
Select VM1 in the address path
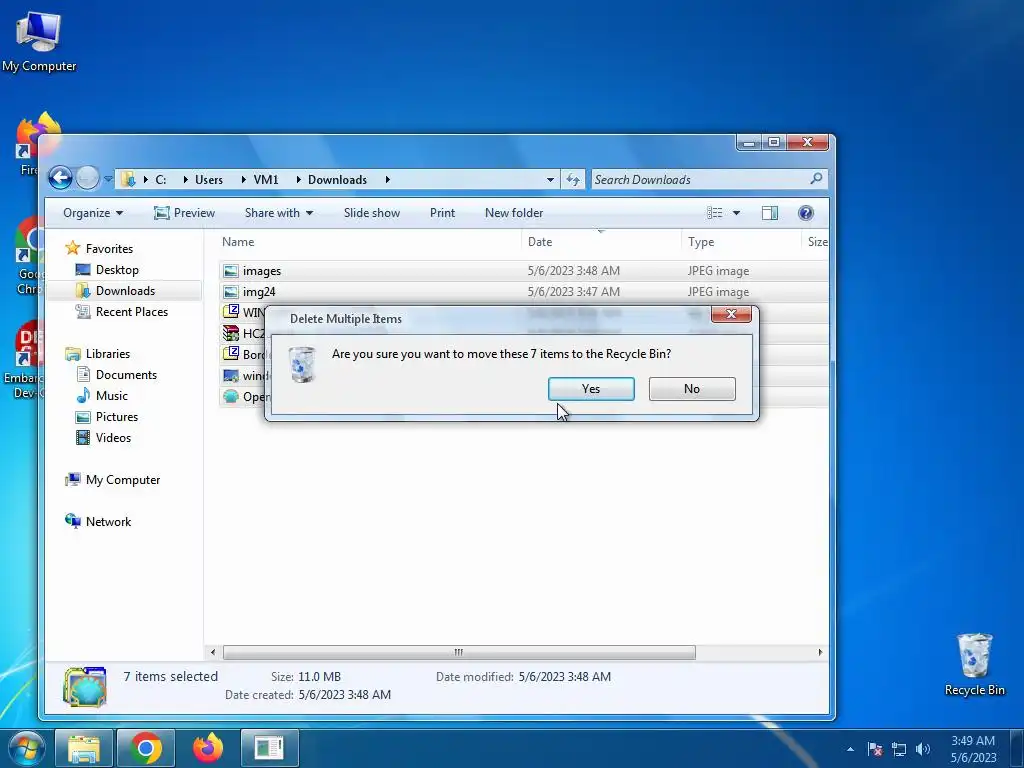(x=266, y=180)
